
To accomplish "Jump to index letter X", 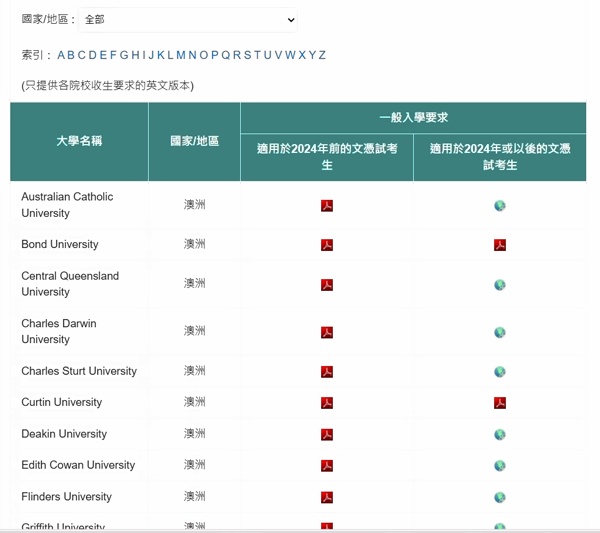I will (302, 55).
